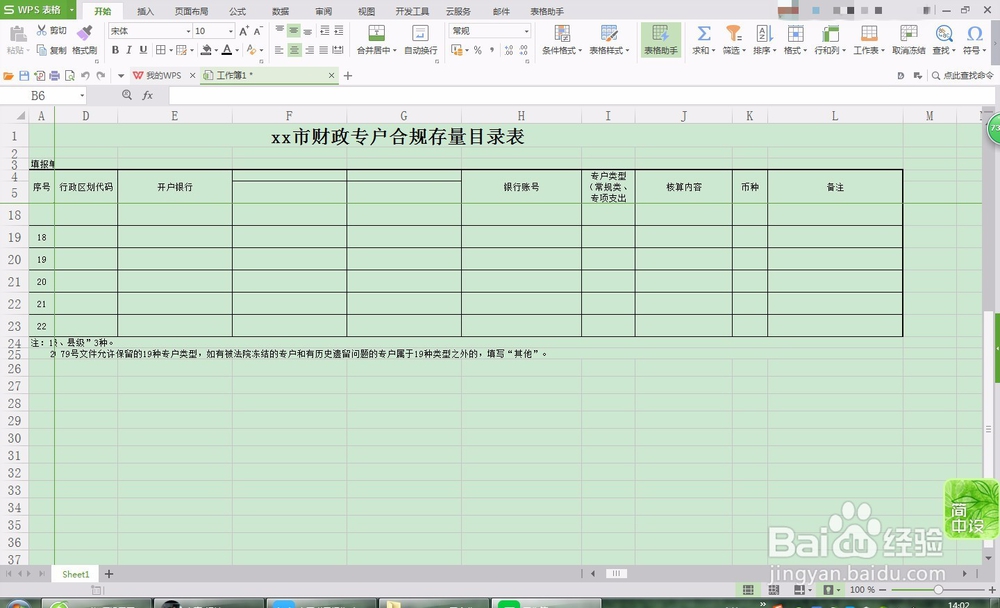Click the increase decimal places icon
The height and width of the screenshot is (608, 1000).
tap(508, 50)
